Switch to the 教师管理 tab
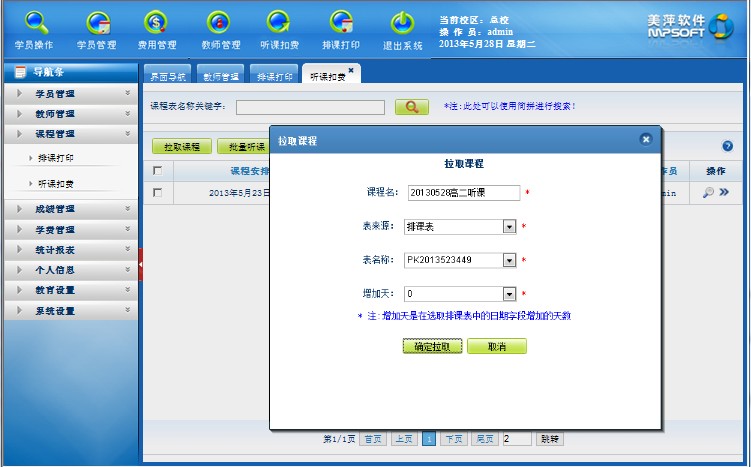751x467 pixels. pyautogui.click(x=220, y=76)
